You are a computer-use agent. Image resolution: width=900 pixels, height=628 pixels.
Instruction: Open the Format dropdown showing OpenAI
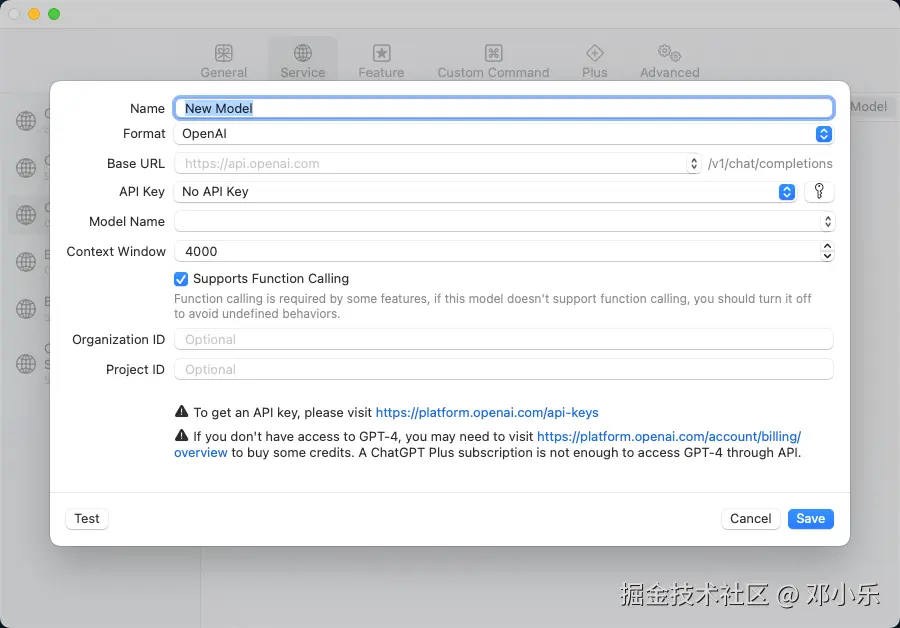point(504,134)
